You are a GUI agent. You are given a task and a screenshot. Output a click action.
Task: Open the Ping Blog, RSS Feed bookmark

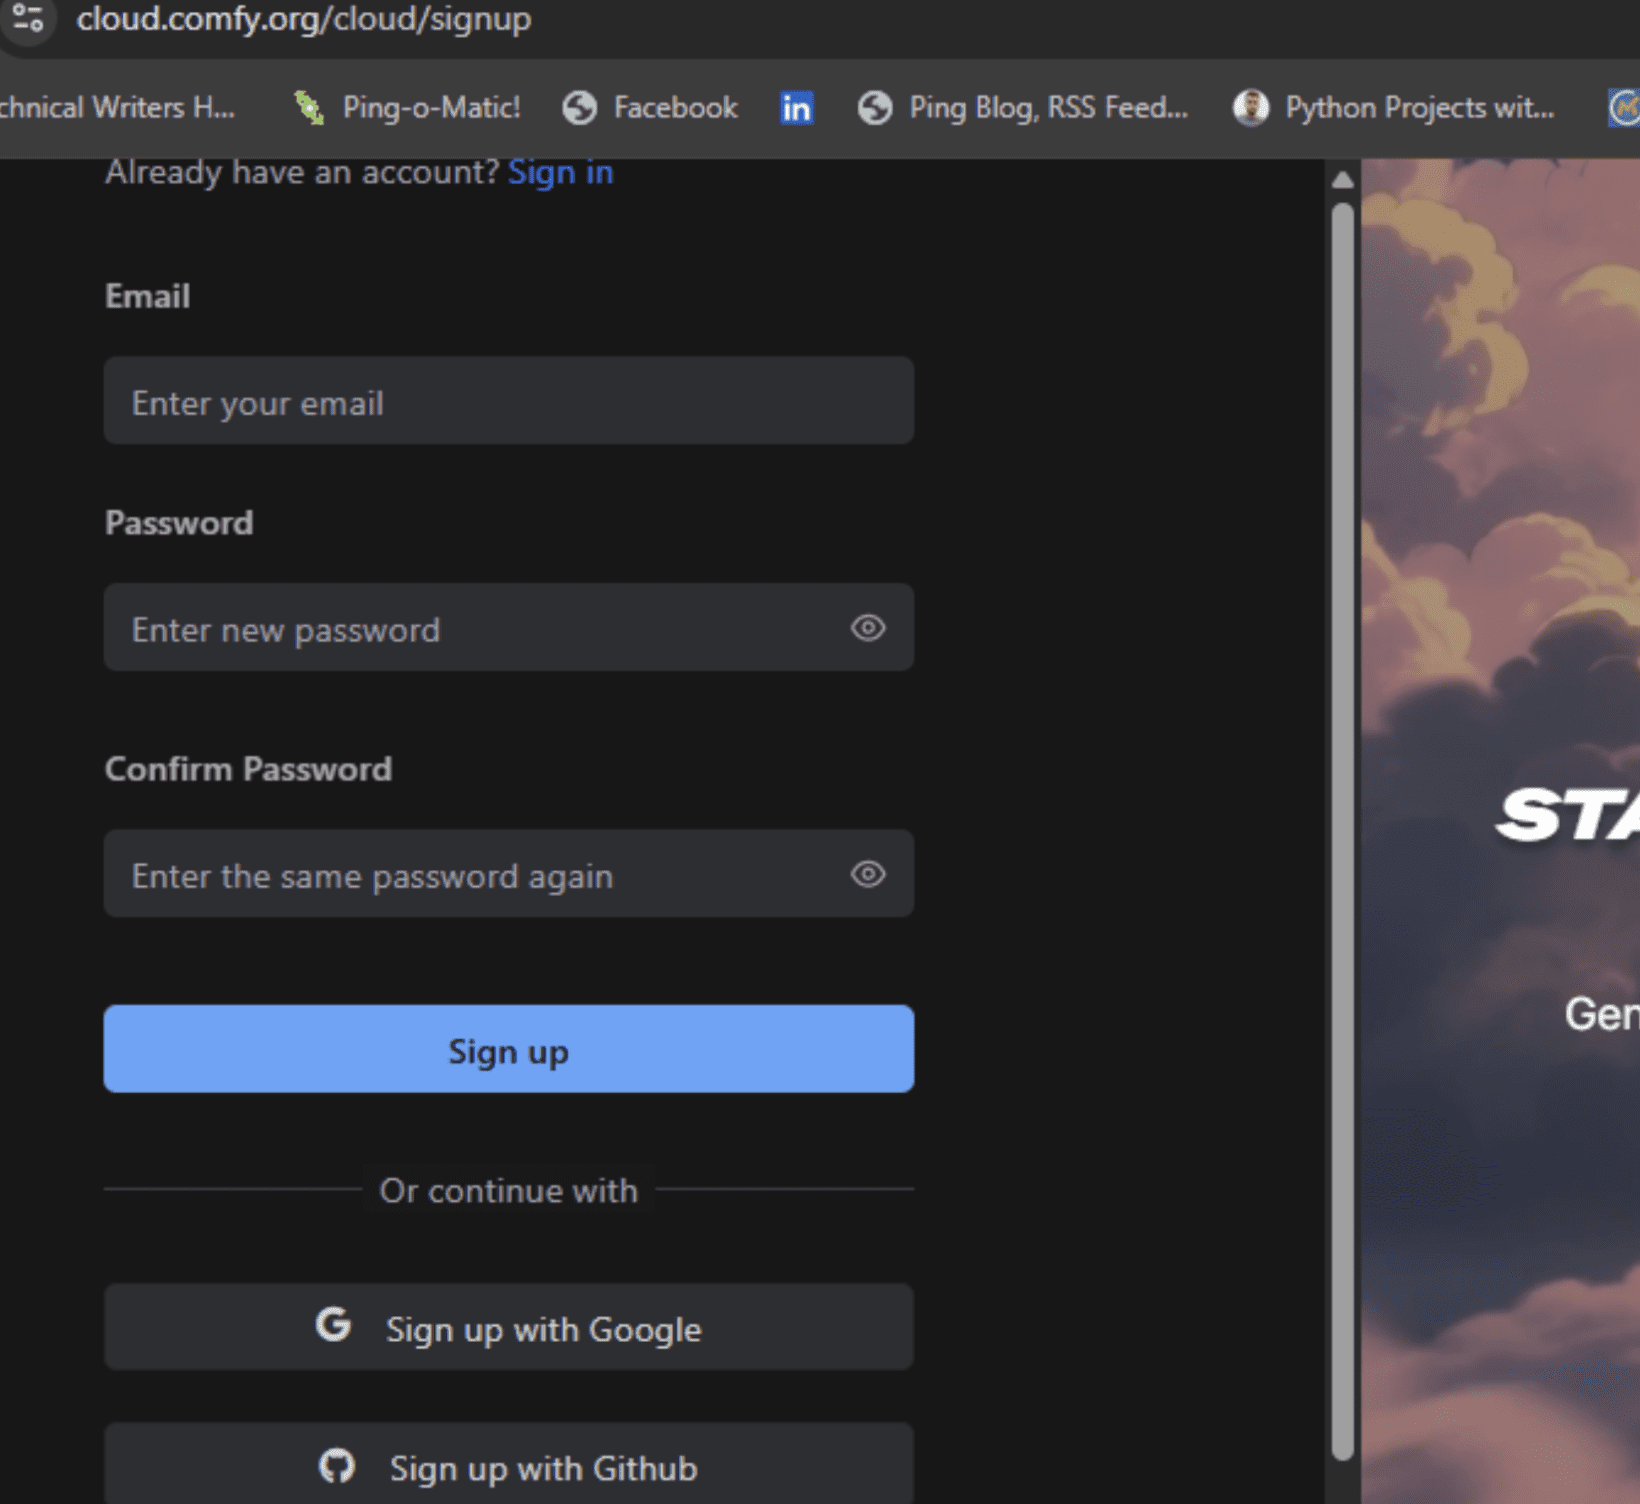pos(1023,107)
